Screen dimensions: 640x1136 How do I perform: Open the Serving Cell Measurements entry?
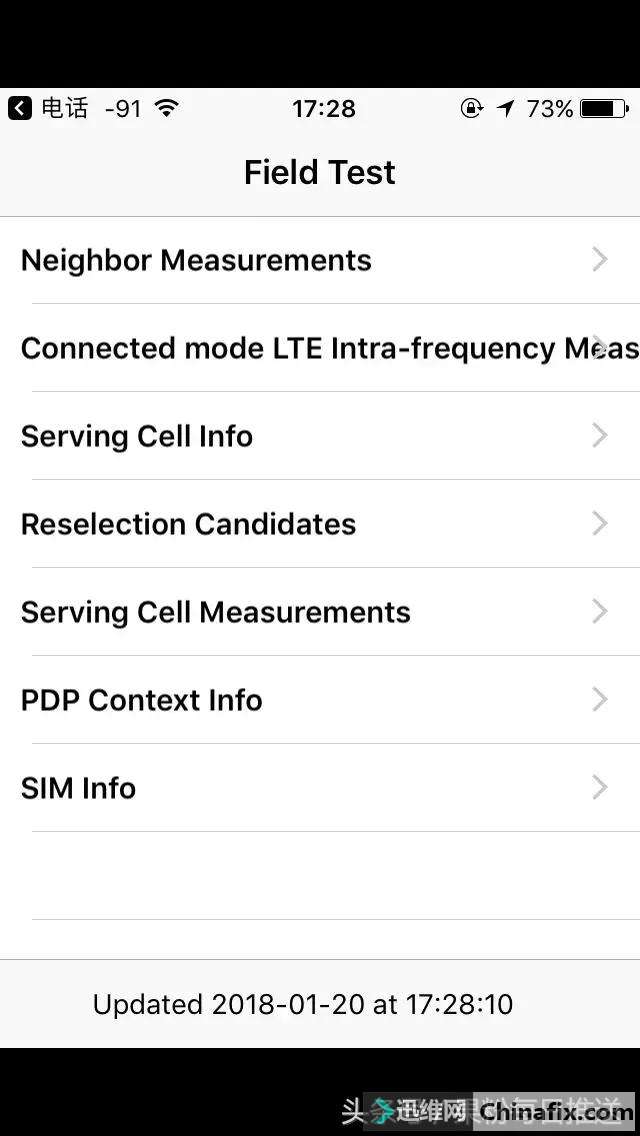(x=216, y=612)
